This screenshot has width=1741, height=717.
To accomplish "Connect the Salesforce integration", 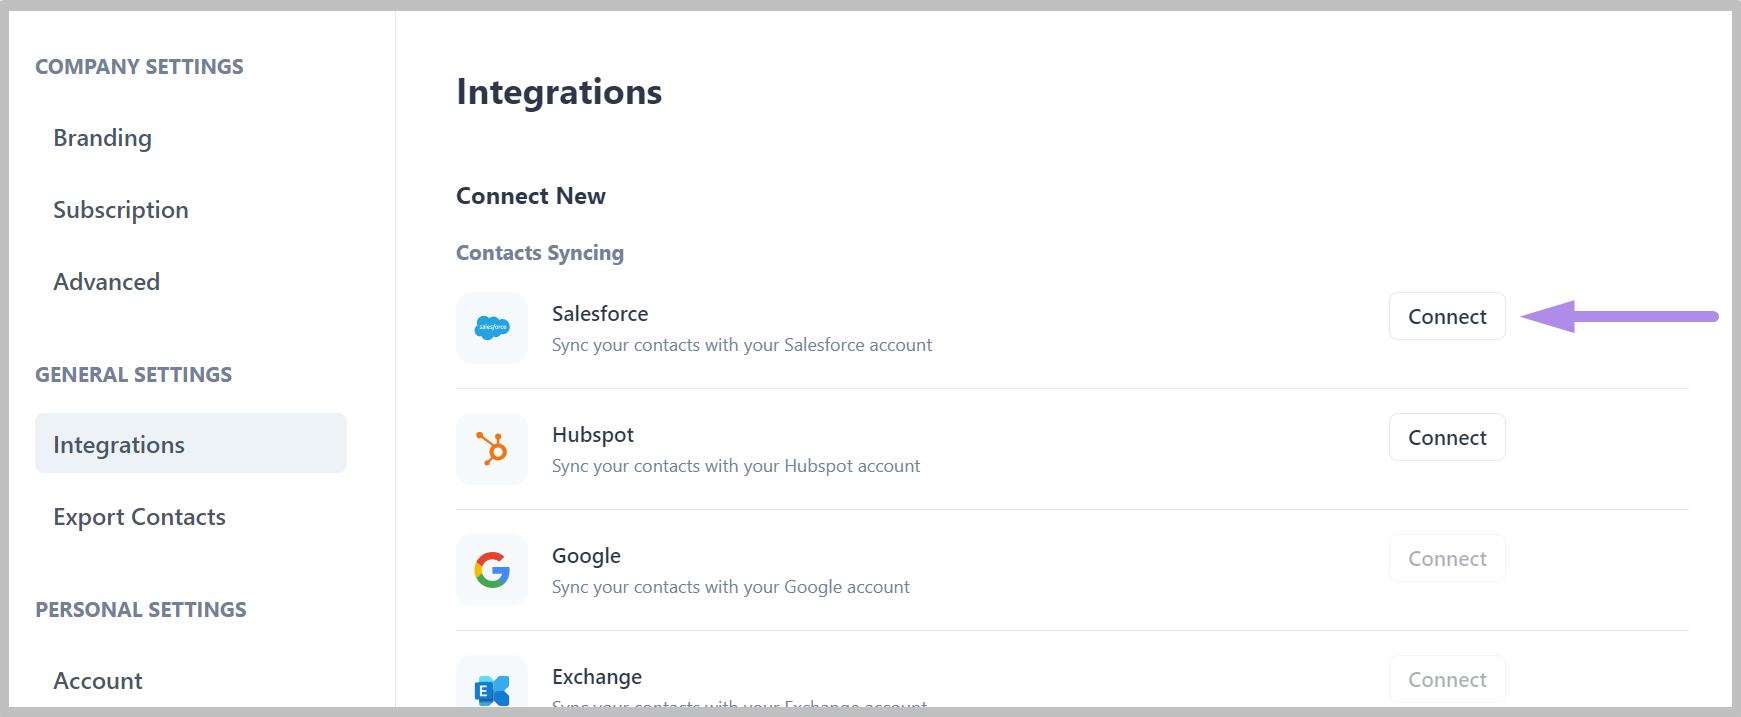I will point(1447,316).
